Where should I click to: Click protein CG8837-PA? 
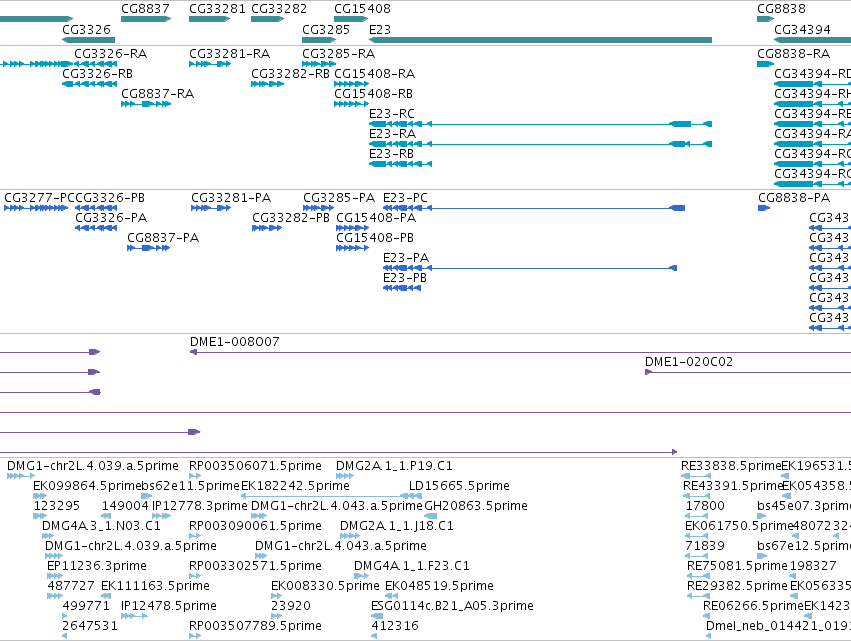pyautogui.click(x=148, y=249)
